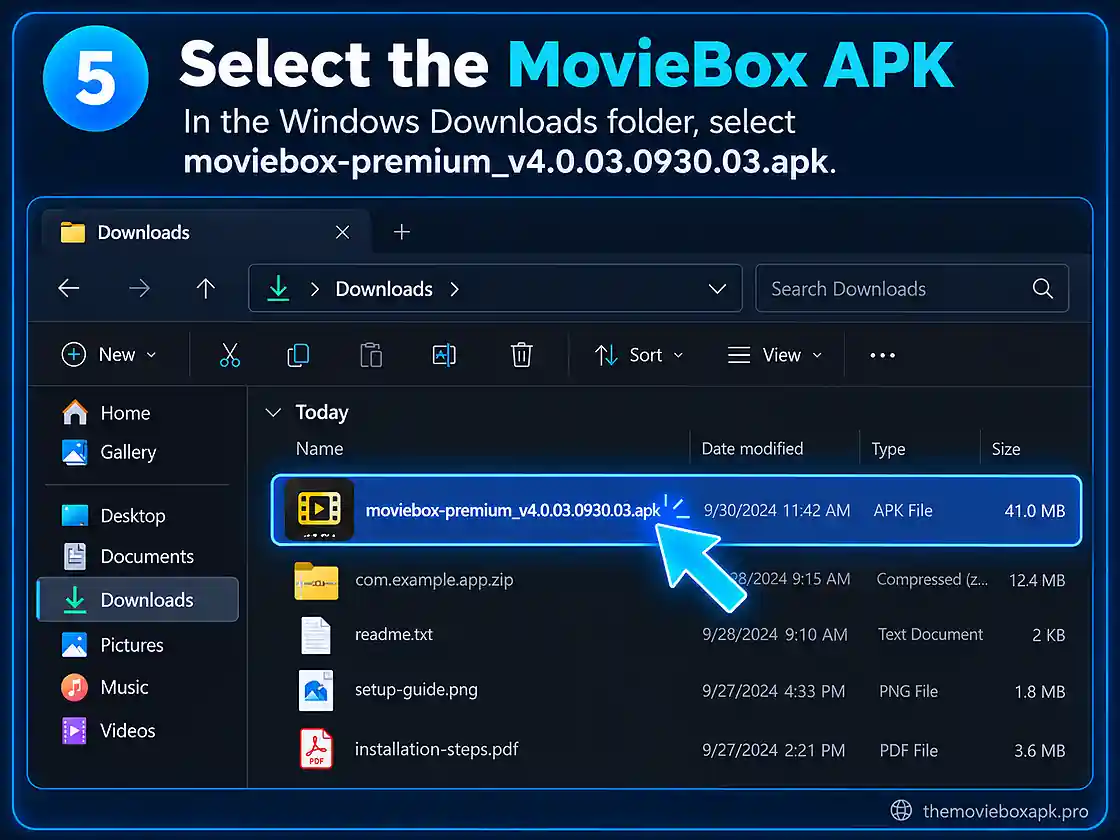Viewport: 1120px width, 840px height.
Task: Click the PDF File type cell
Action: click(x=908, y=750)
